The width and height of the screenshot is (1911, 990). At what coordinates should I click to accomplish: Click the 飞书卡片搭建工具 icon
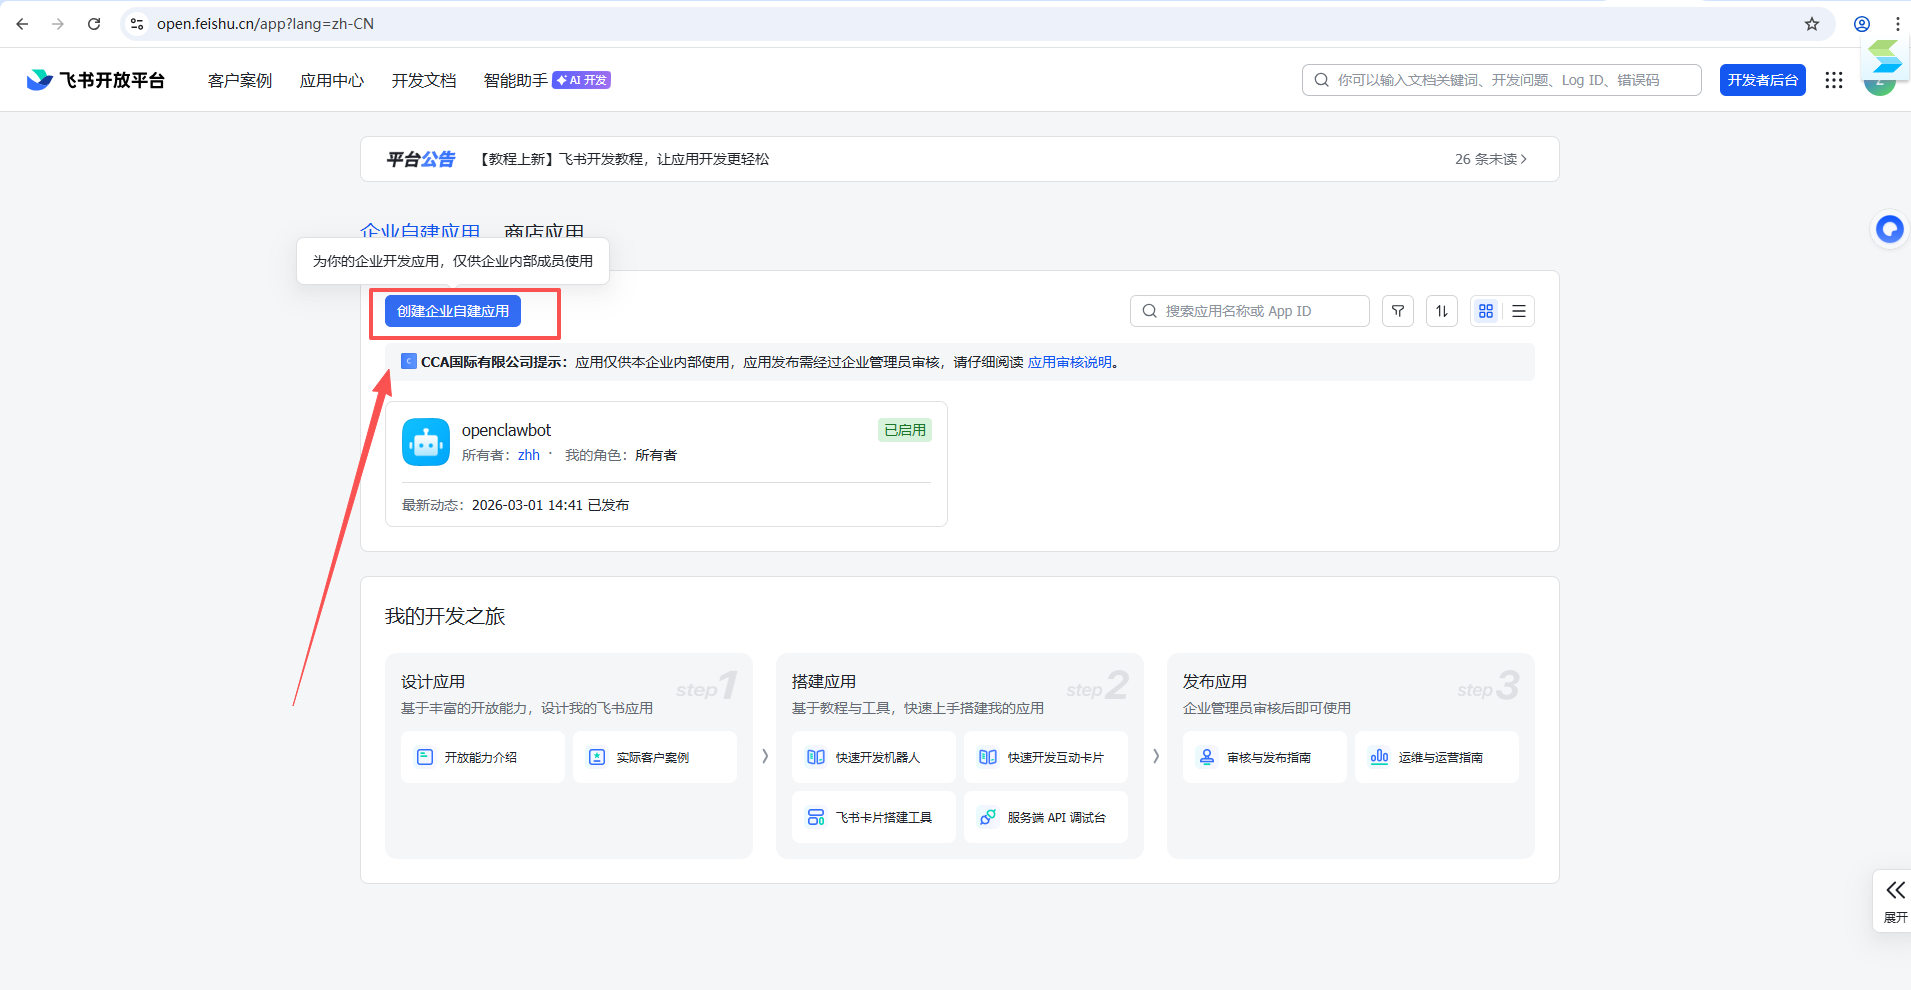[816, 817]
